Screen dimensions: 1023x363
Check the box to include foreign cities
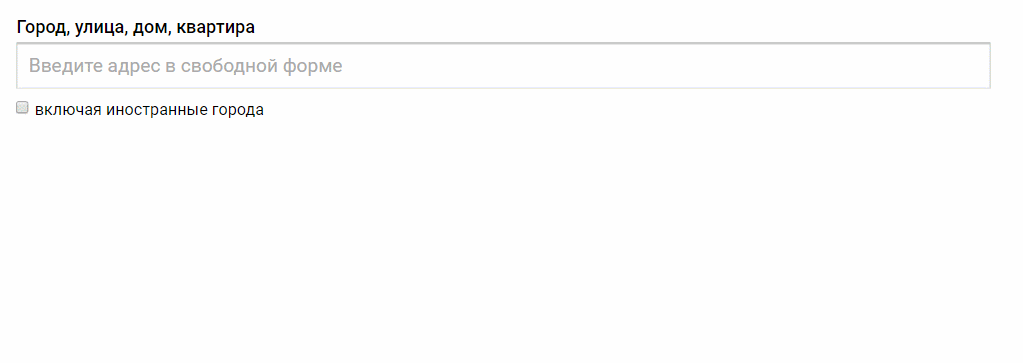point(22,108)
